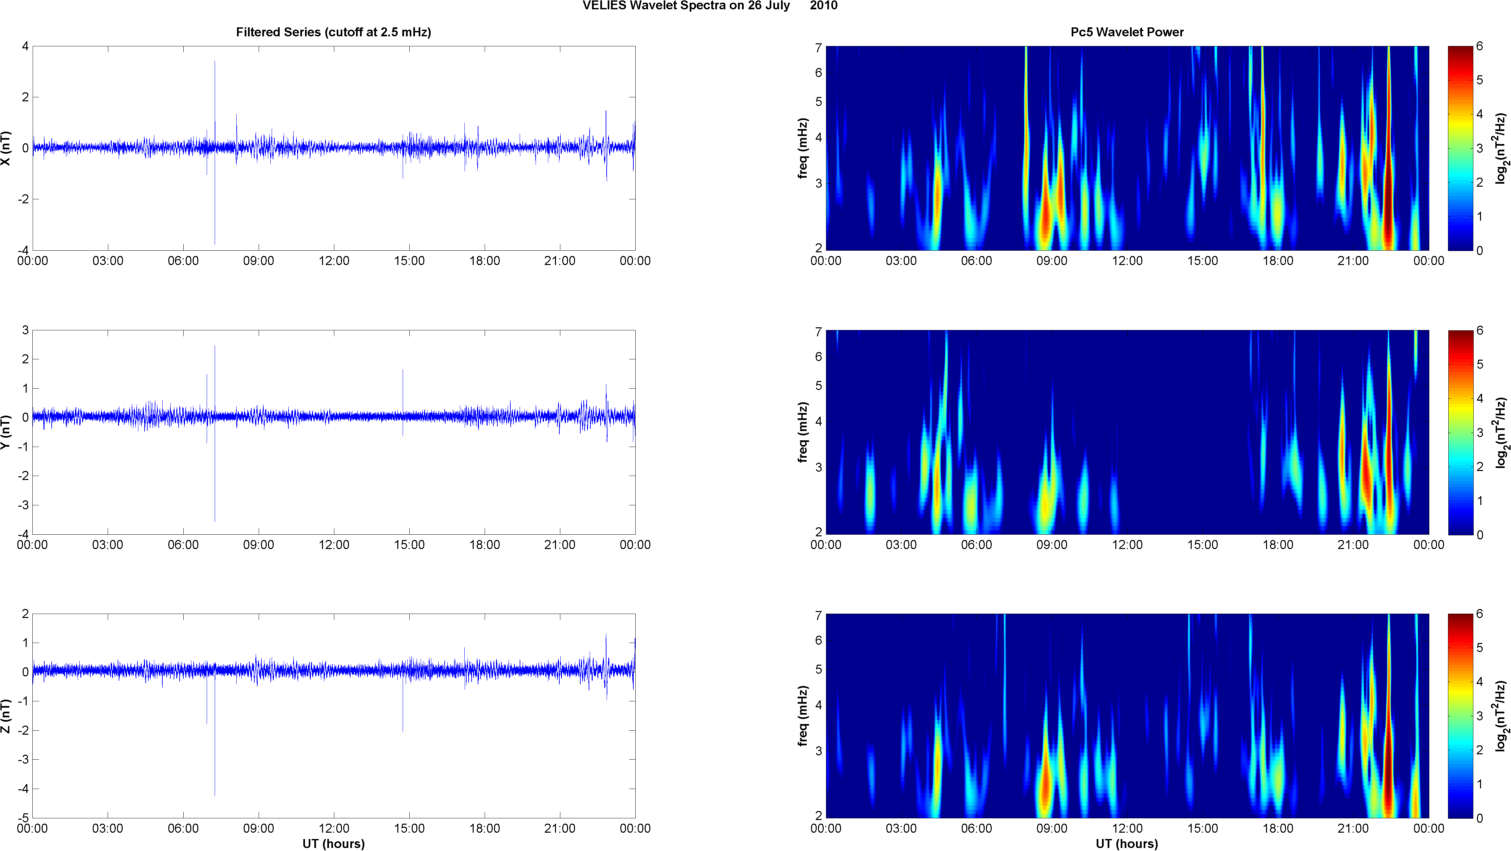Click the '-5' tick on Z (nT) axis
Viewport: 1511px width, 851px height.
pyautogui.click(x=23, y=818)
